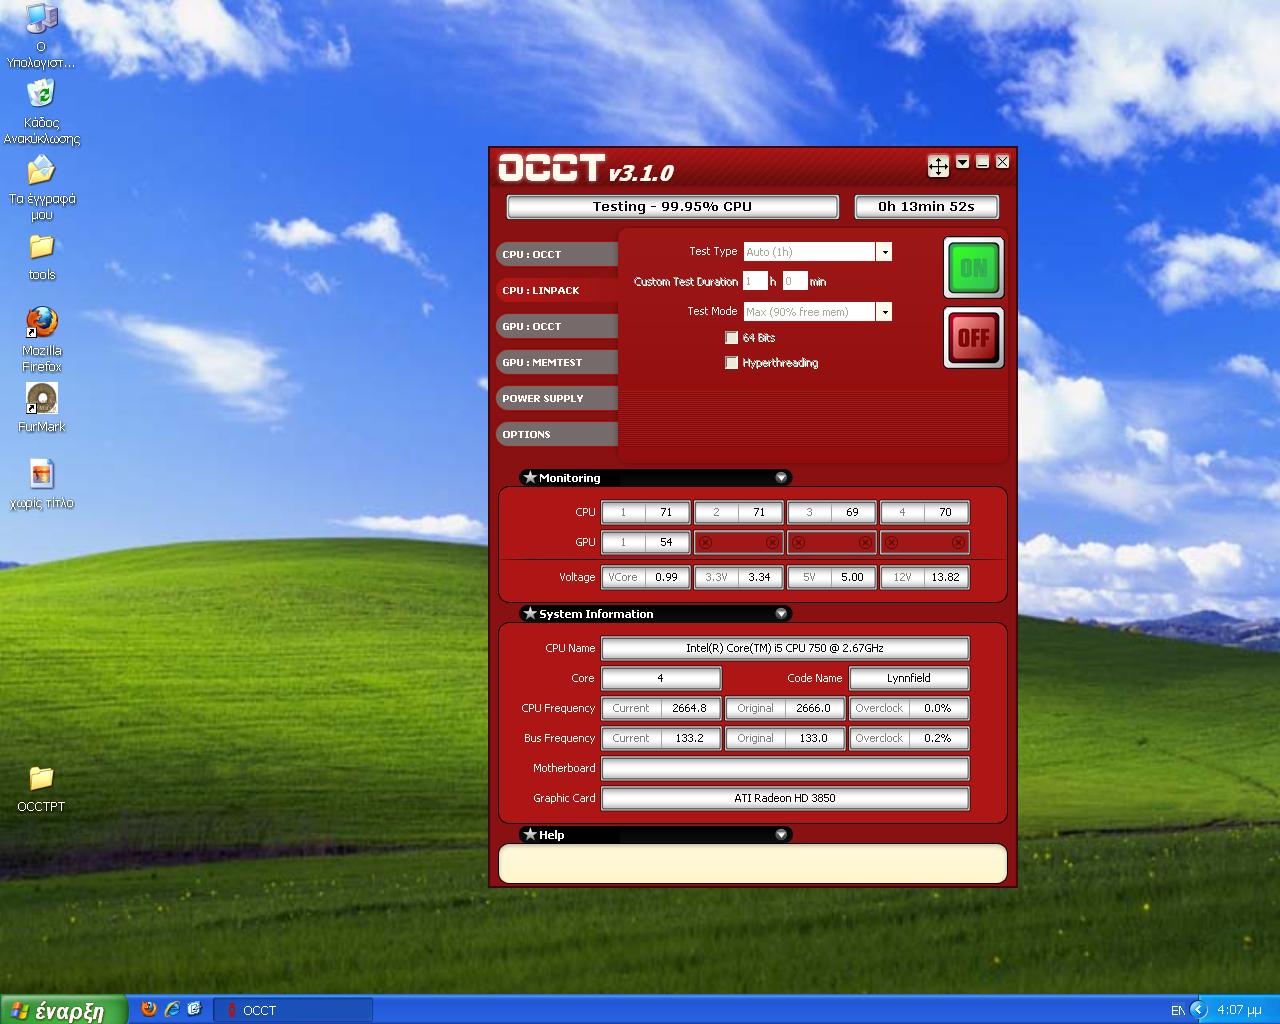This screenshot has height=1024, width=1280.
Task: Launch Internet Explorer from quick launch
Action: (x=172, y=1010)
